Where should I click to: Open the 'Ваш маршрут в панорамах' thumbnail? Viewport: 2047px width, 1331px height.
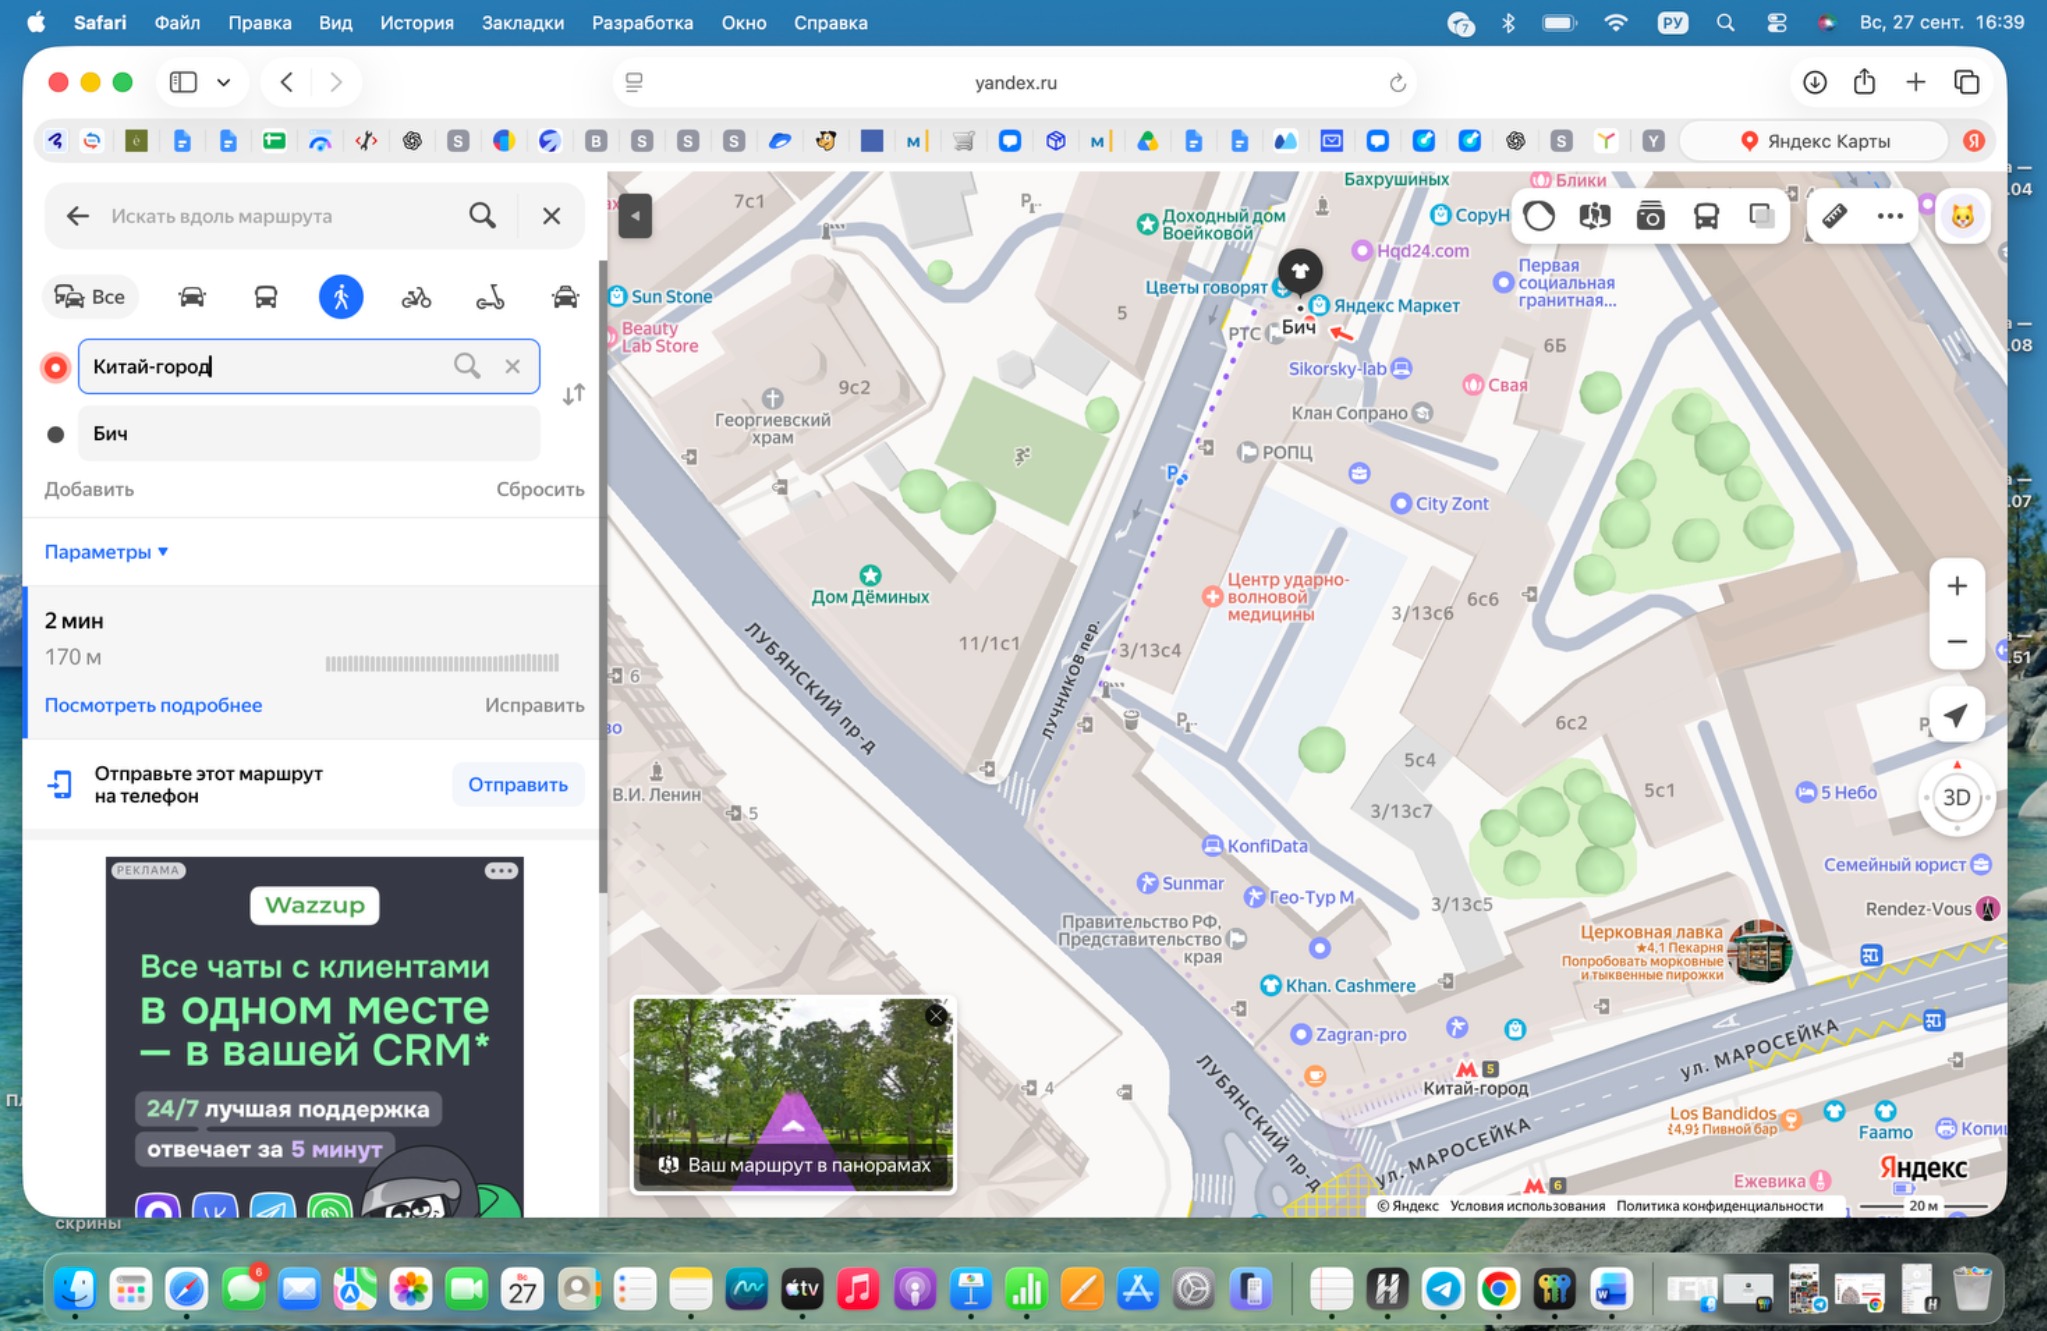(x=793, y=1095)
